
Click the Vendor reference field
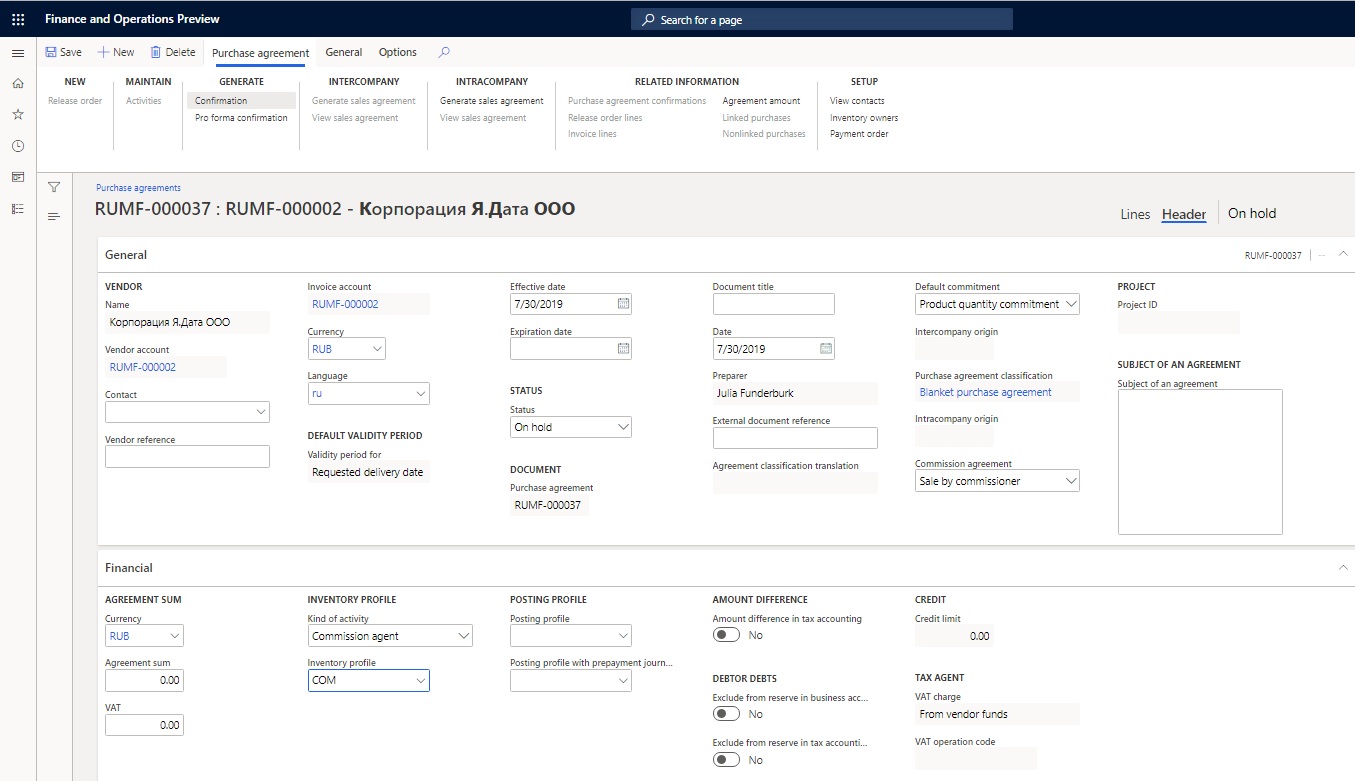[187, 457]
